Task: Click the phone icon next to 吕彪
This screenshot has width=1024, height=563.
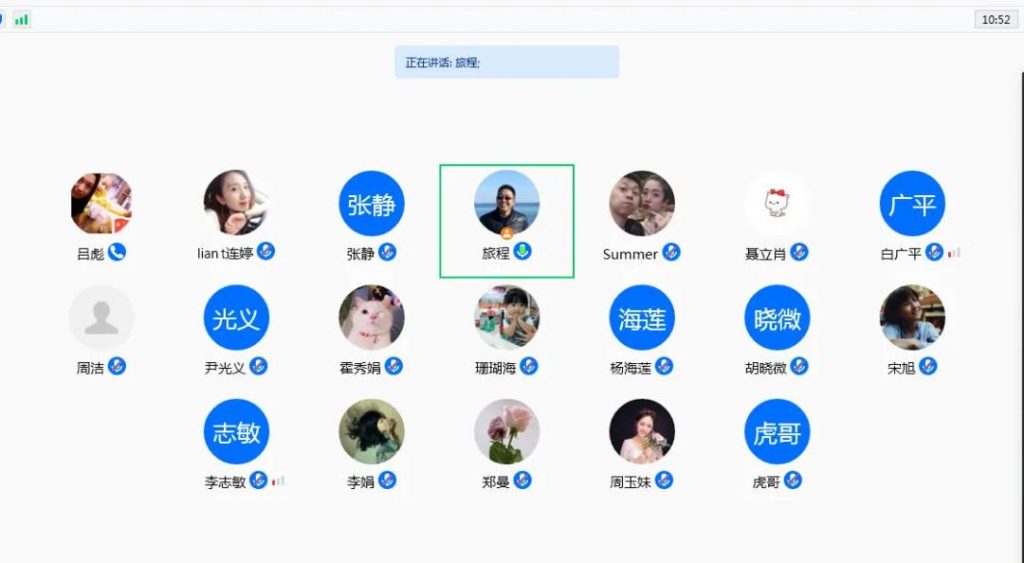Action: click(117, 251)
